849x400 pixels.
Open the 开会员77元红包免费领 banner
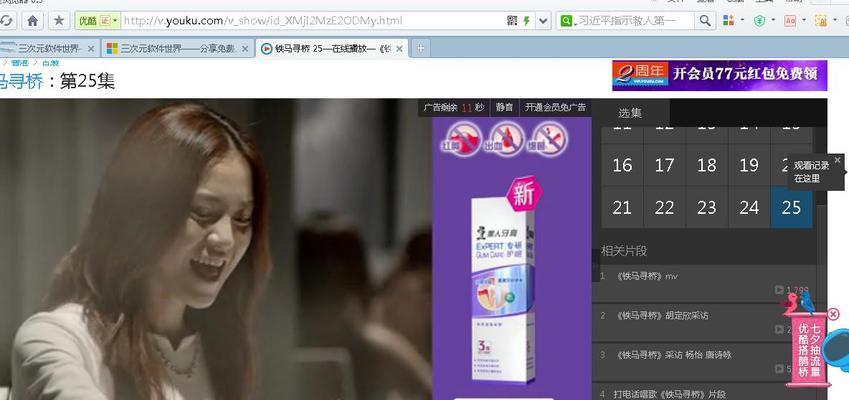click(x=720, y=75)
